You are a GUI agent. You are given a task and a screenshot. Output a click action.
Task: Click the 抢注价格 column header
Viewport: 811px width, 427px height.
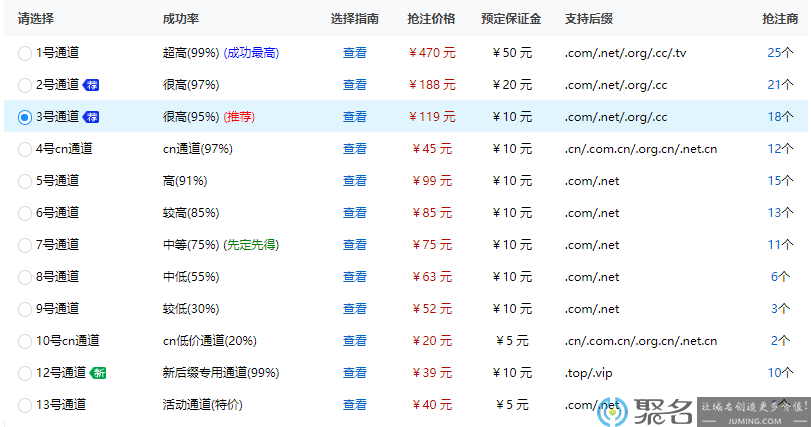(432, 19)
